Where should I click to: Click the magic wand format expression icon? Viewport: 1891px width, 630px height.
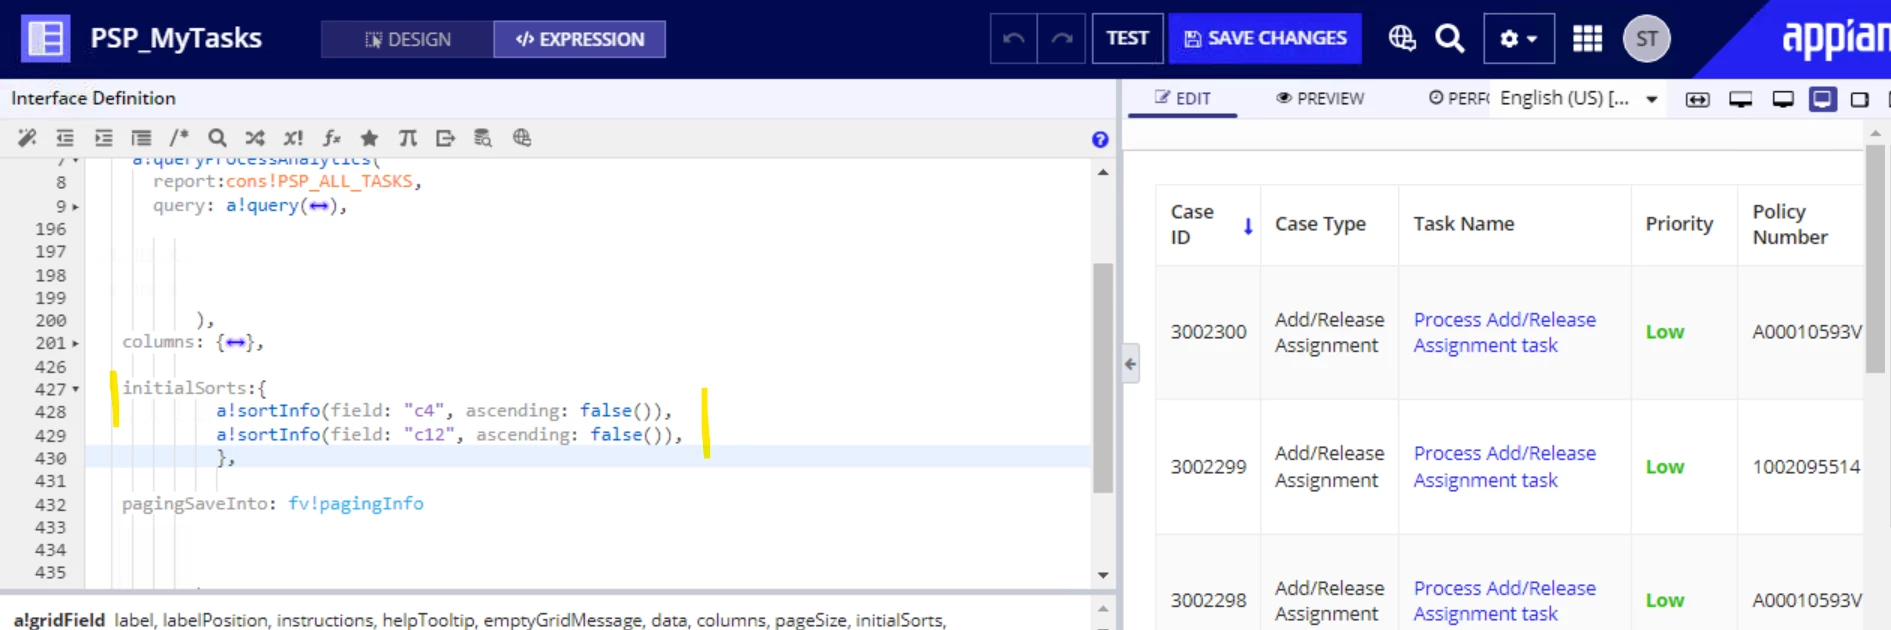coord(27,138)
